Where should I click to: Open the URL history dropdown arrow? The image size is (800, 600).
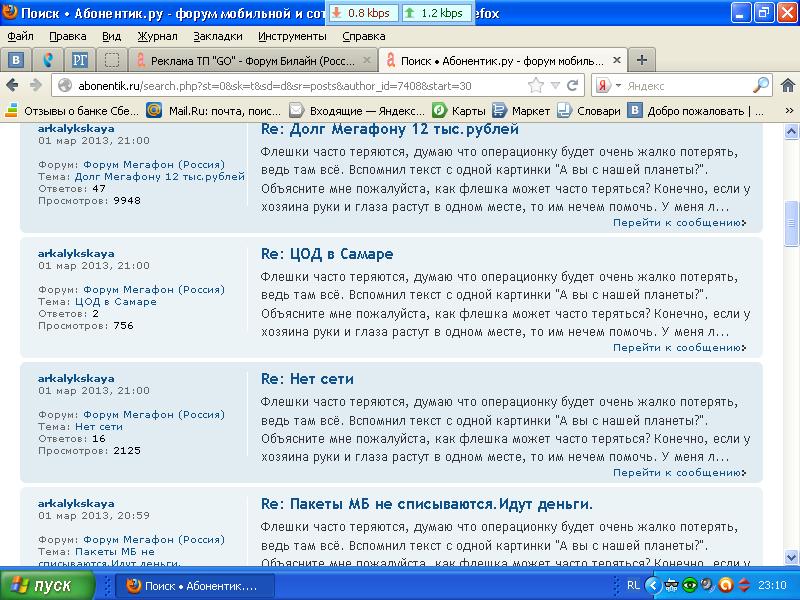coord(555,86)
